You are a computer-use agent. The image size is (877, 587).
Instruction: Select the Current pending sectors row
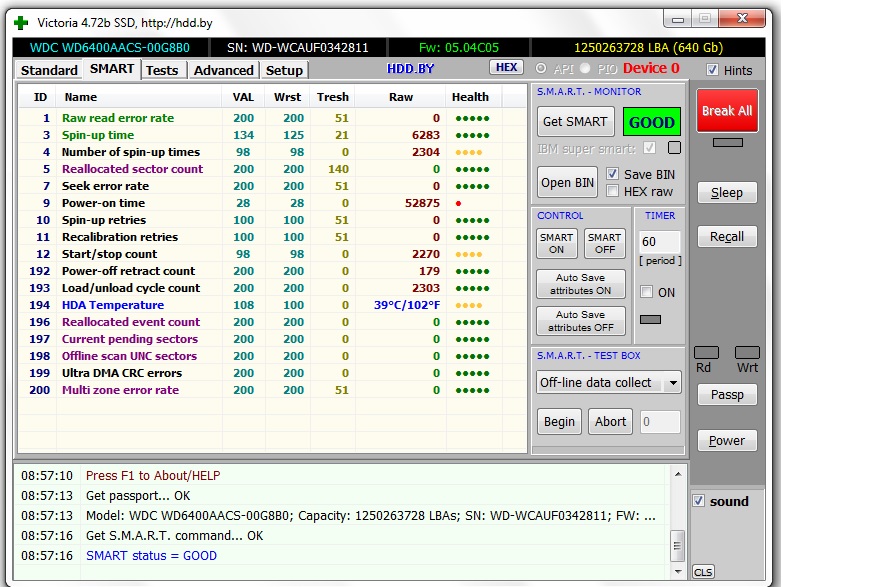pyautogui.click(x=272, y=339)
